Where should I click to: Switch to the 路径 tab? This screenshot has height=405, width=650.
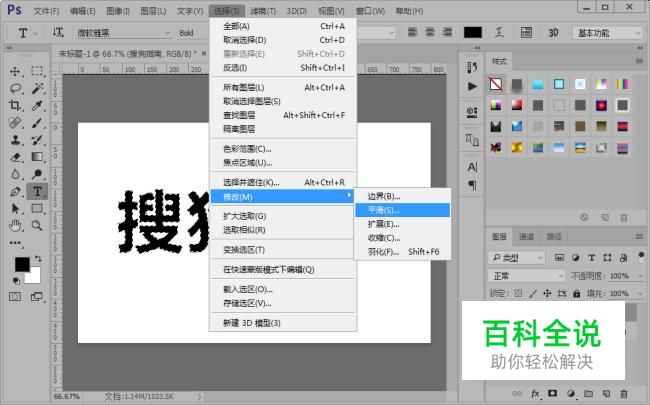553,237
